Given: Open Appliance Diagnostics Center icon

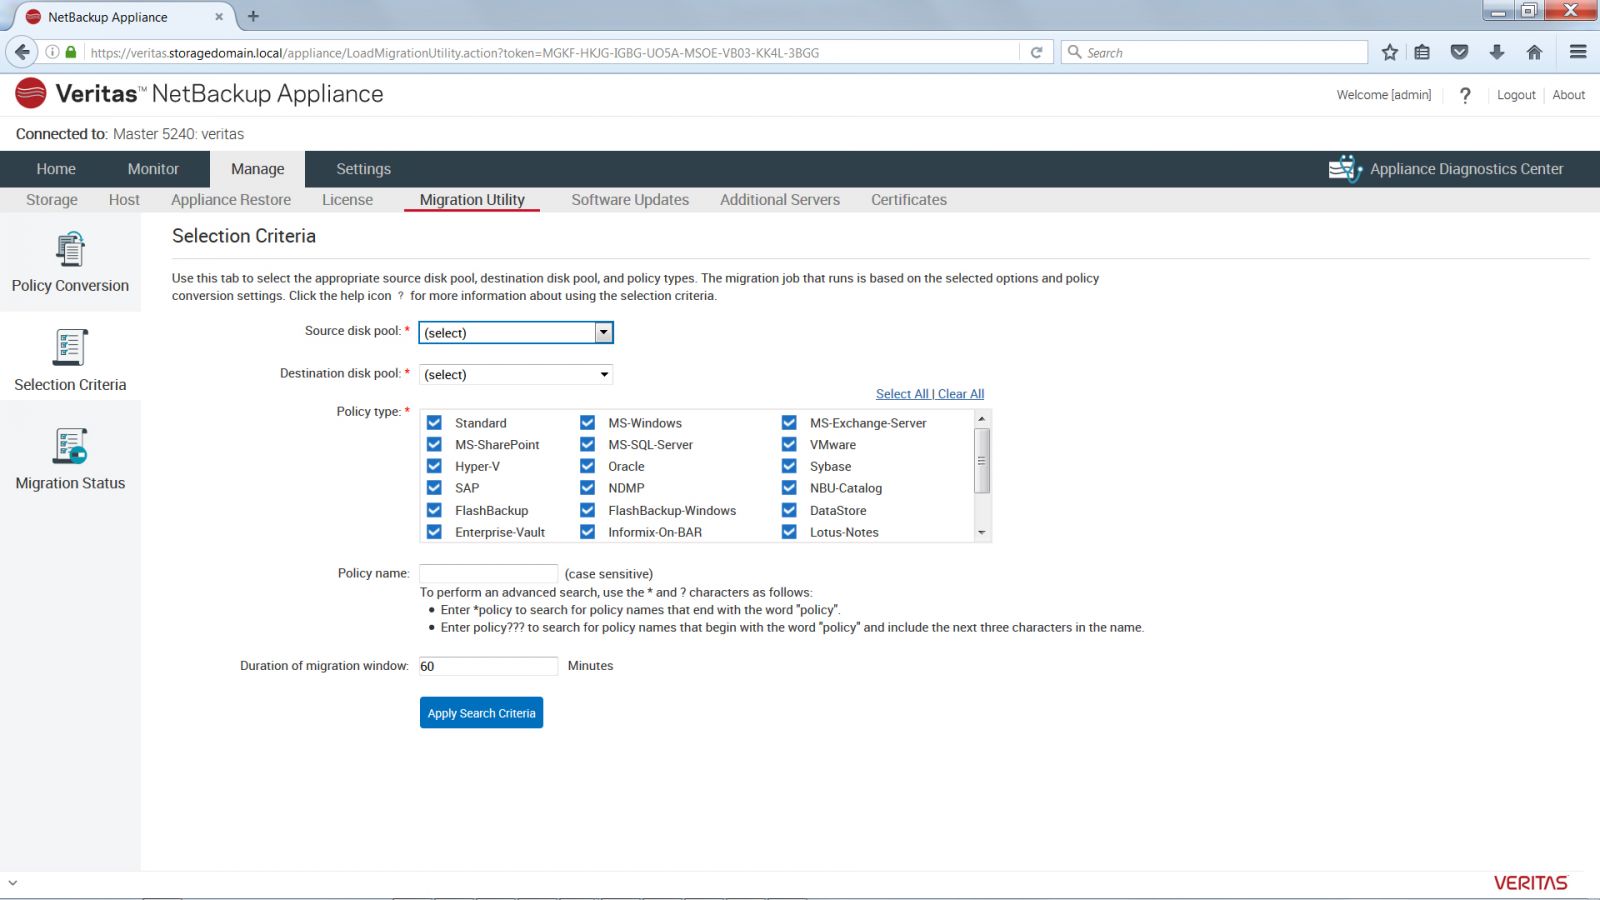Looking at the screenshot, I should (x=1345, y=169).
